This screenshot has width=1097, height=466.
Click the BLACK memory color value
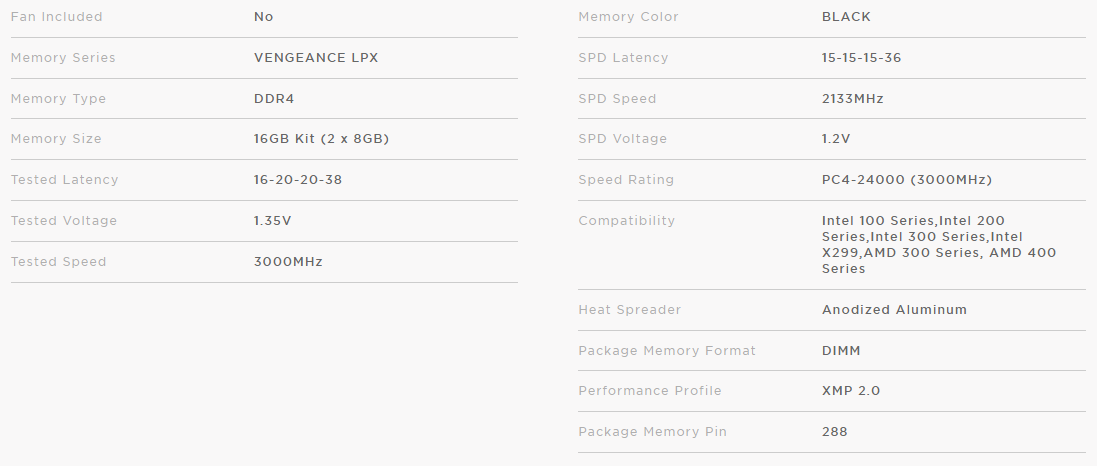(846, 17)
